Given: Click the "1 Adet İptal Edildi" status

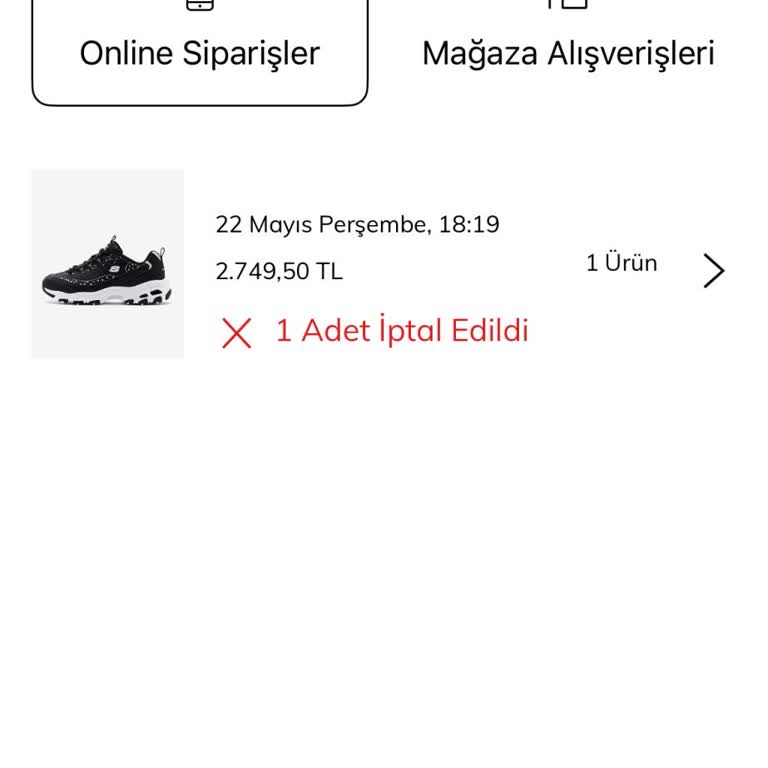Looking at the screenshot, I should (402, 331).
